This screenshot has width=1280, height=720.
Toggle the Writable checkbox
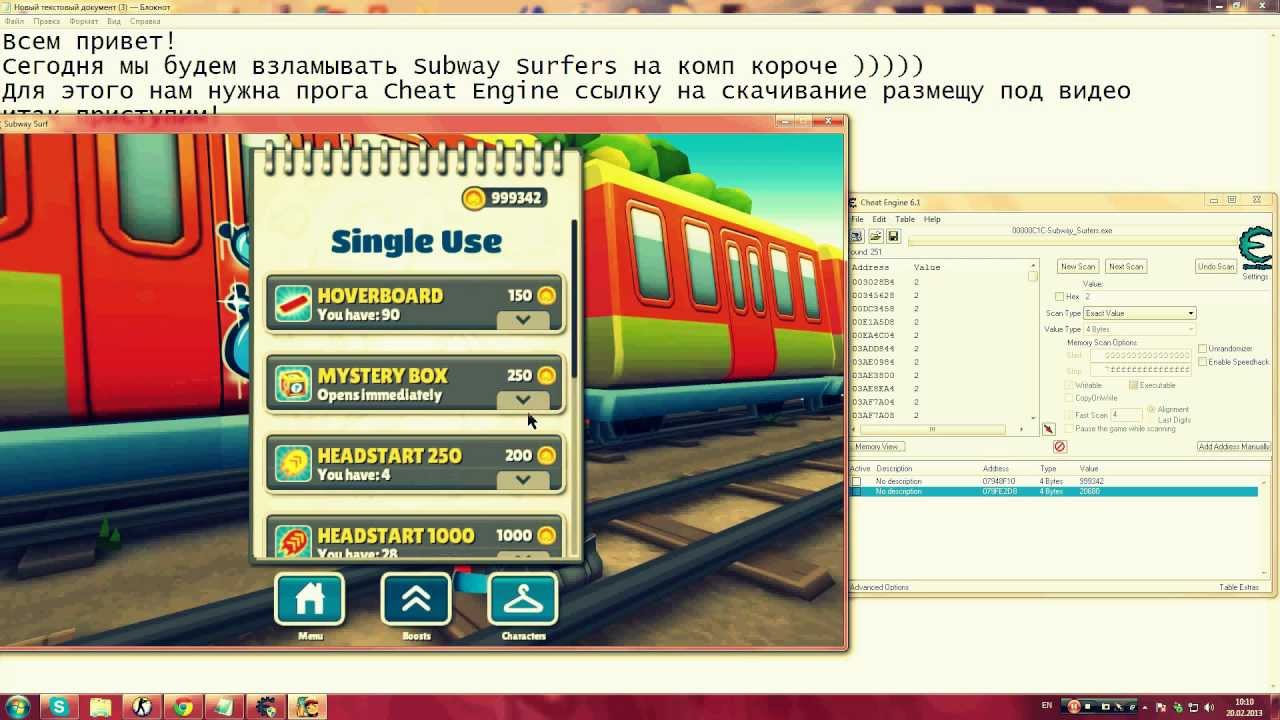coord(1070,385)
